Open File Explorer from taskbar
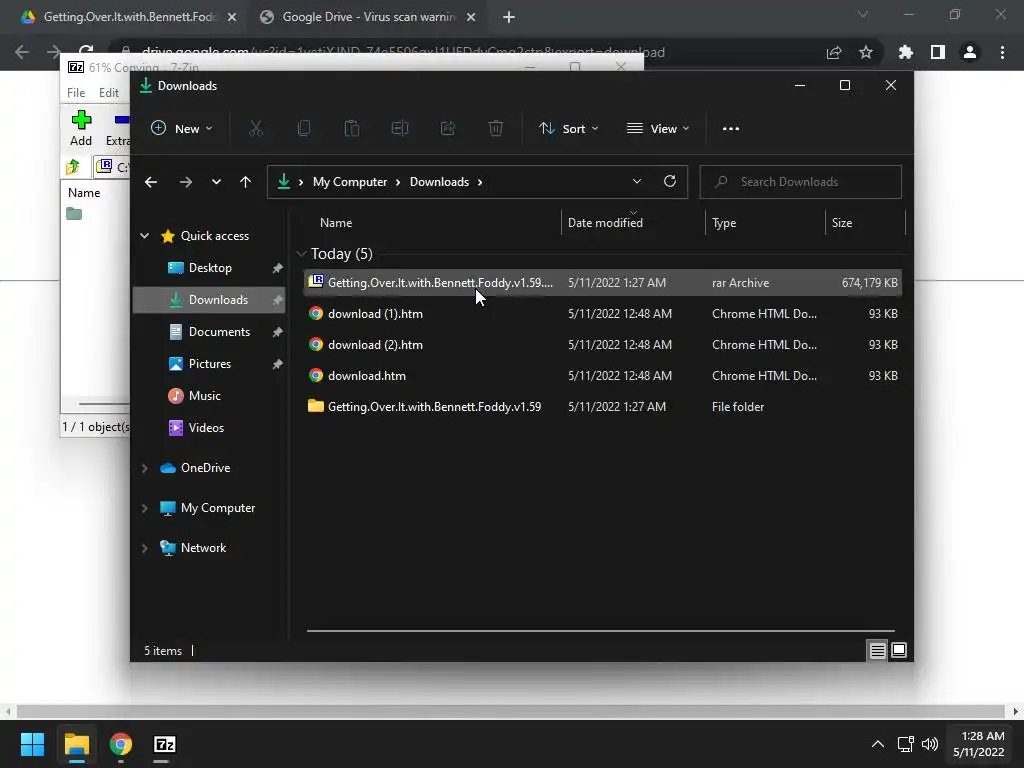 tap(76, 744)
